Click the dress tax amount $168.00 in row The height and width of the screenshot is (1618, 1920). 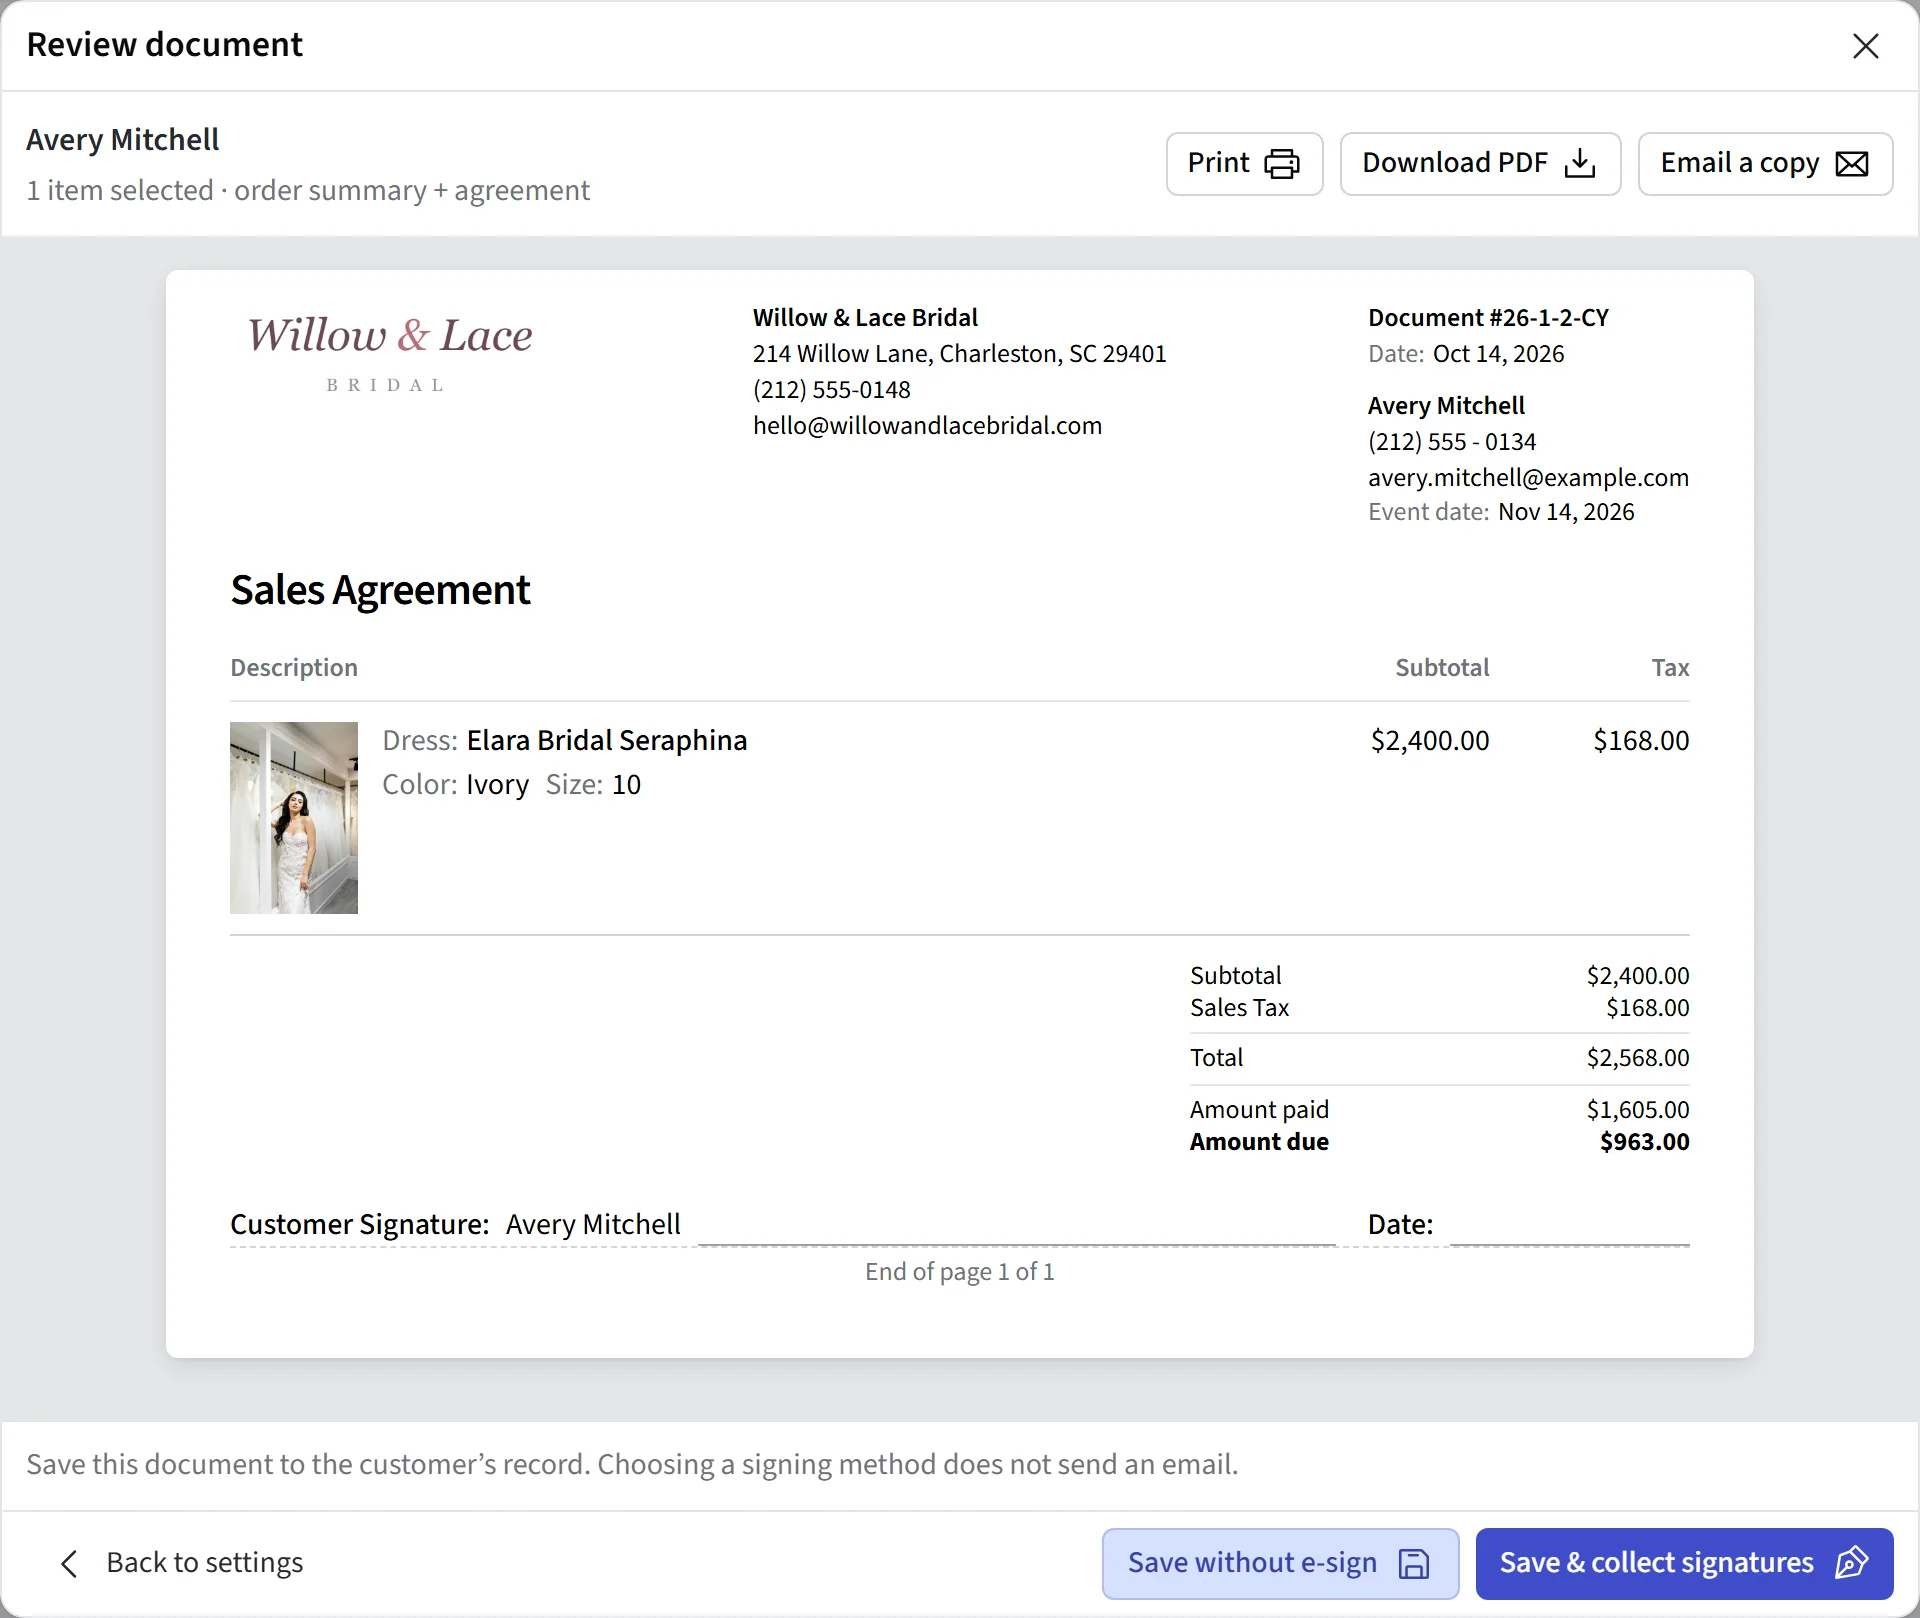1641,740
